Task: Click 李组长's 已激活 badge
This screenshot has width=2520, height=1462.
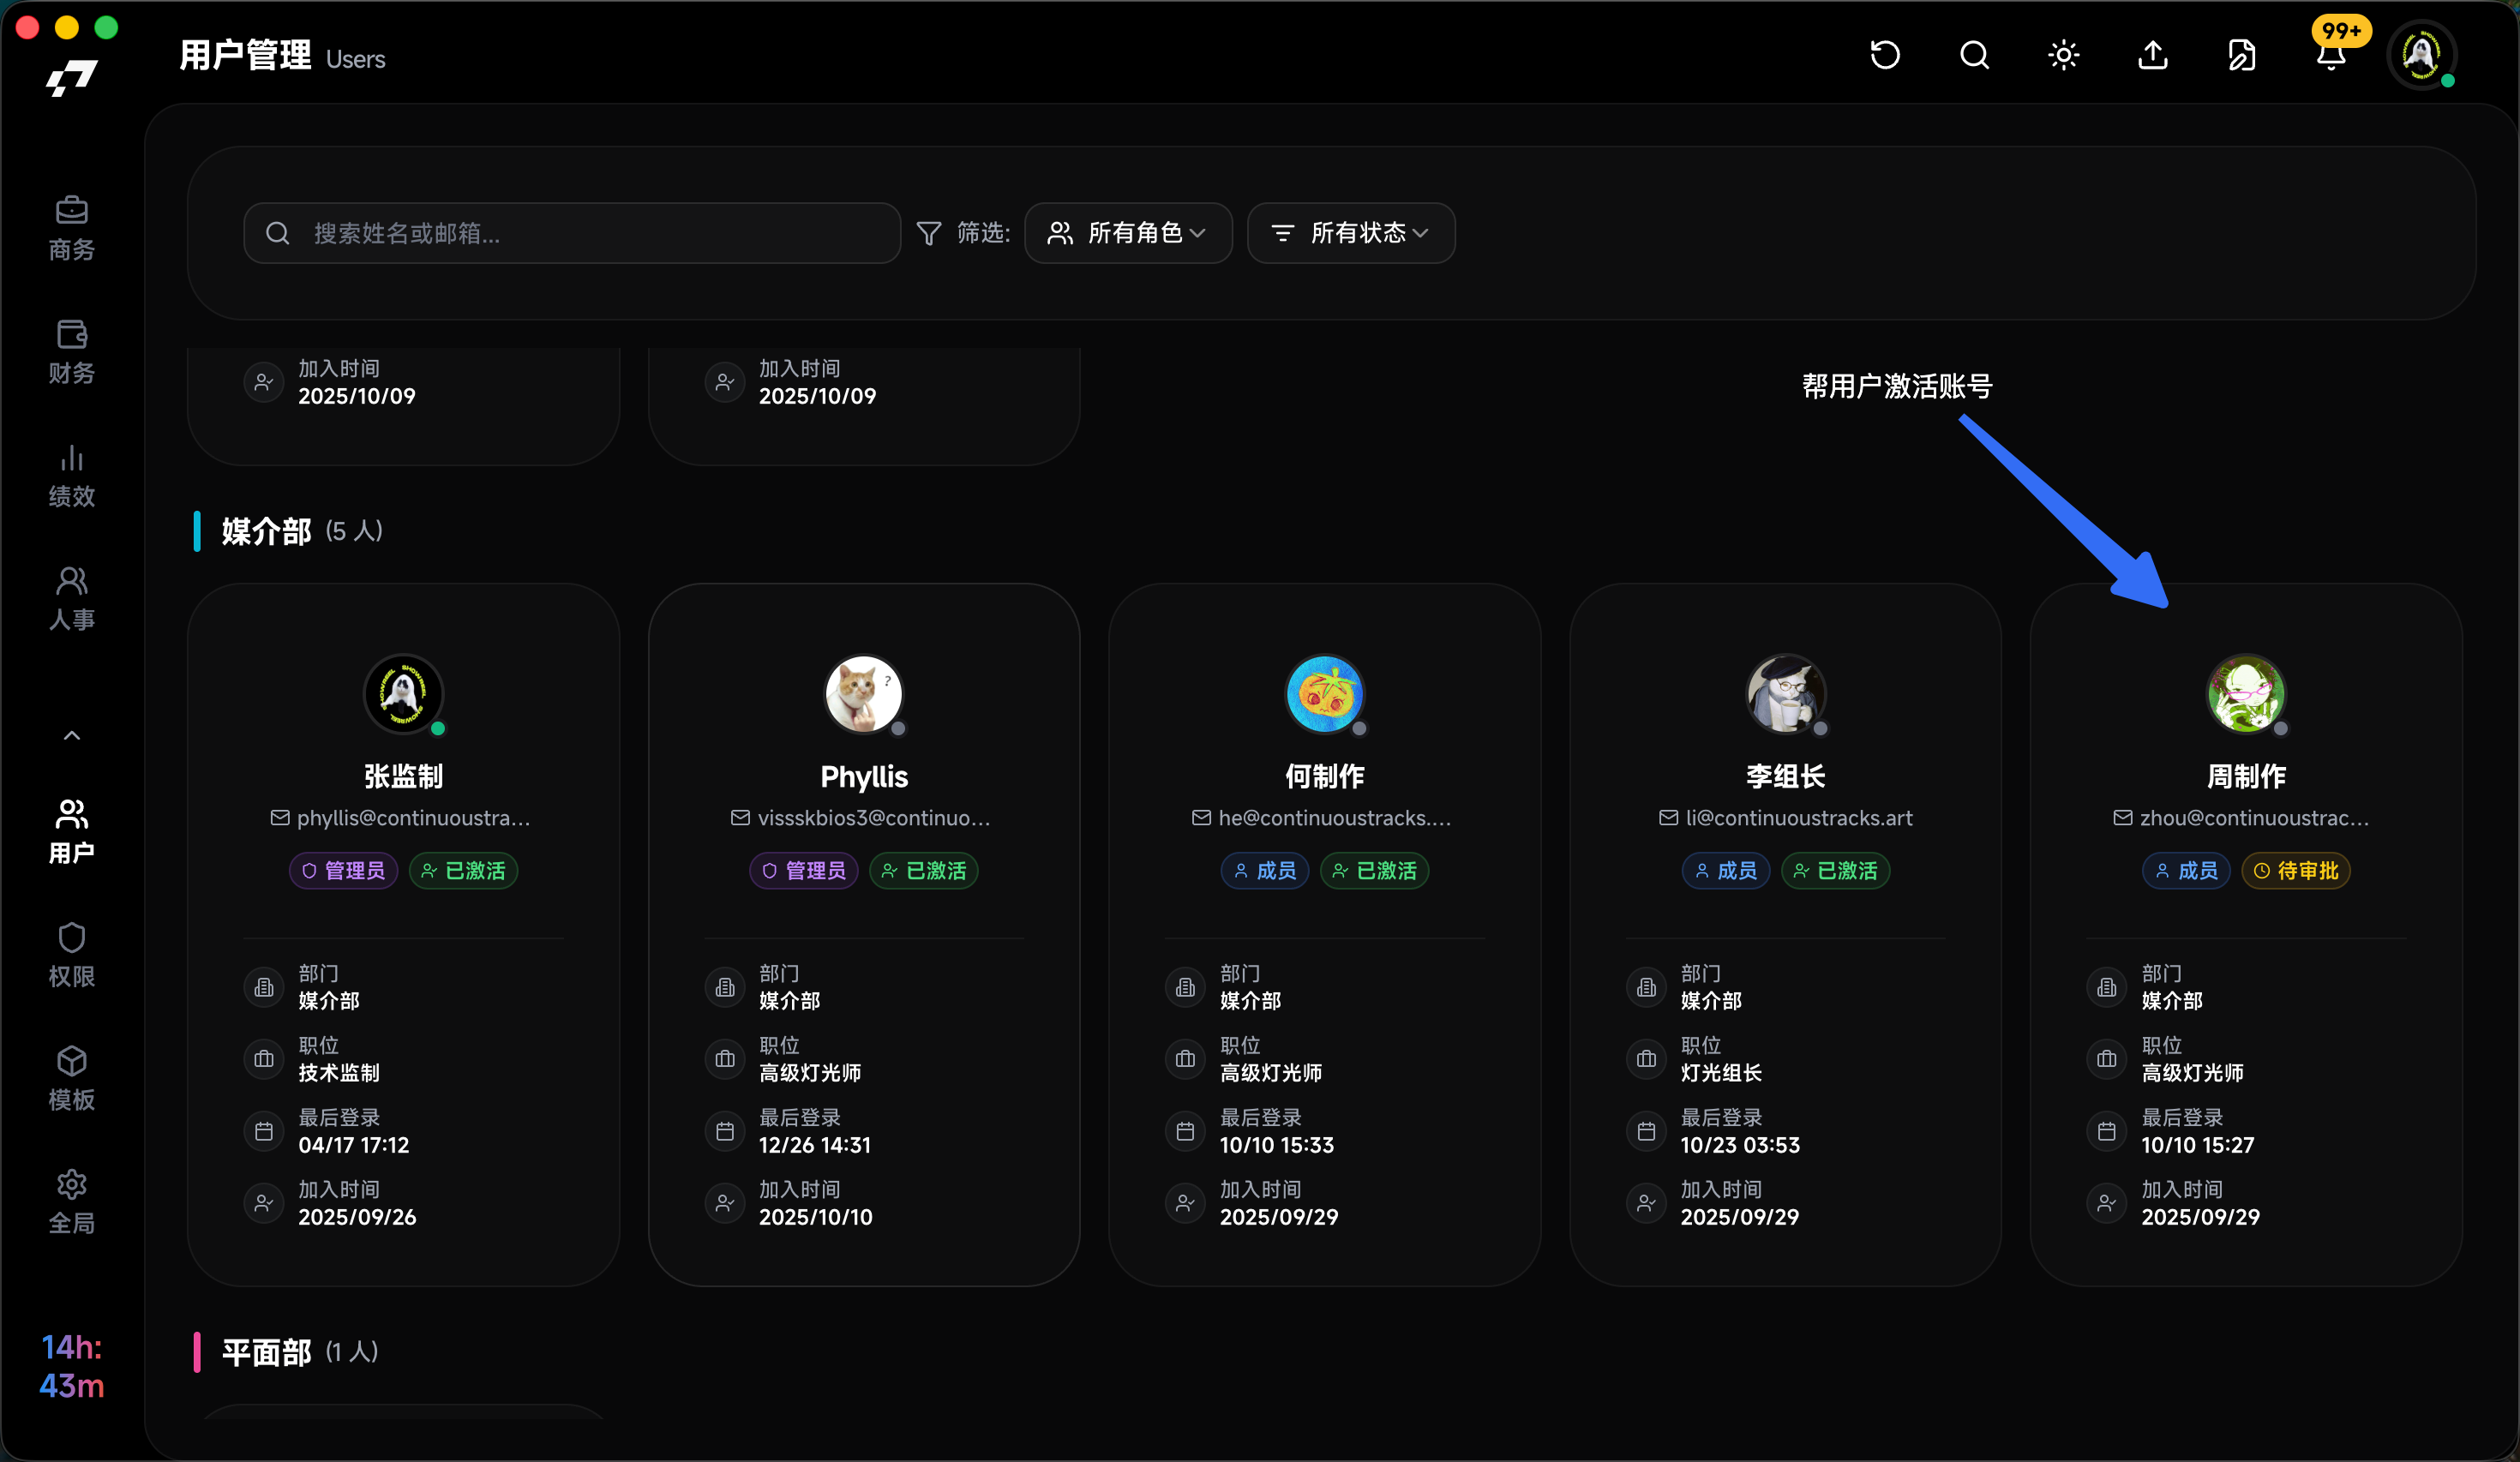Action: click(x=1835, y=870)
